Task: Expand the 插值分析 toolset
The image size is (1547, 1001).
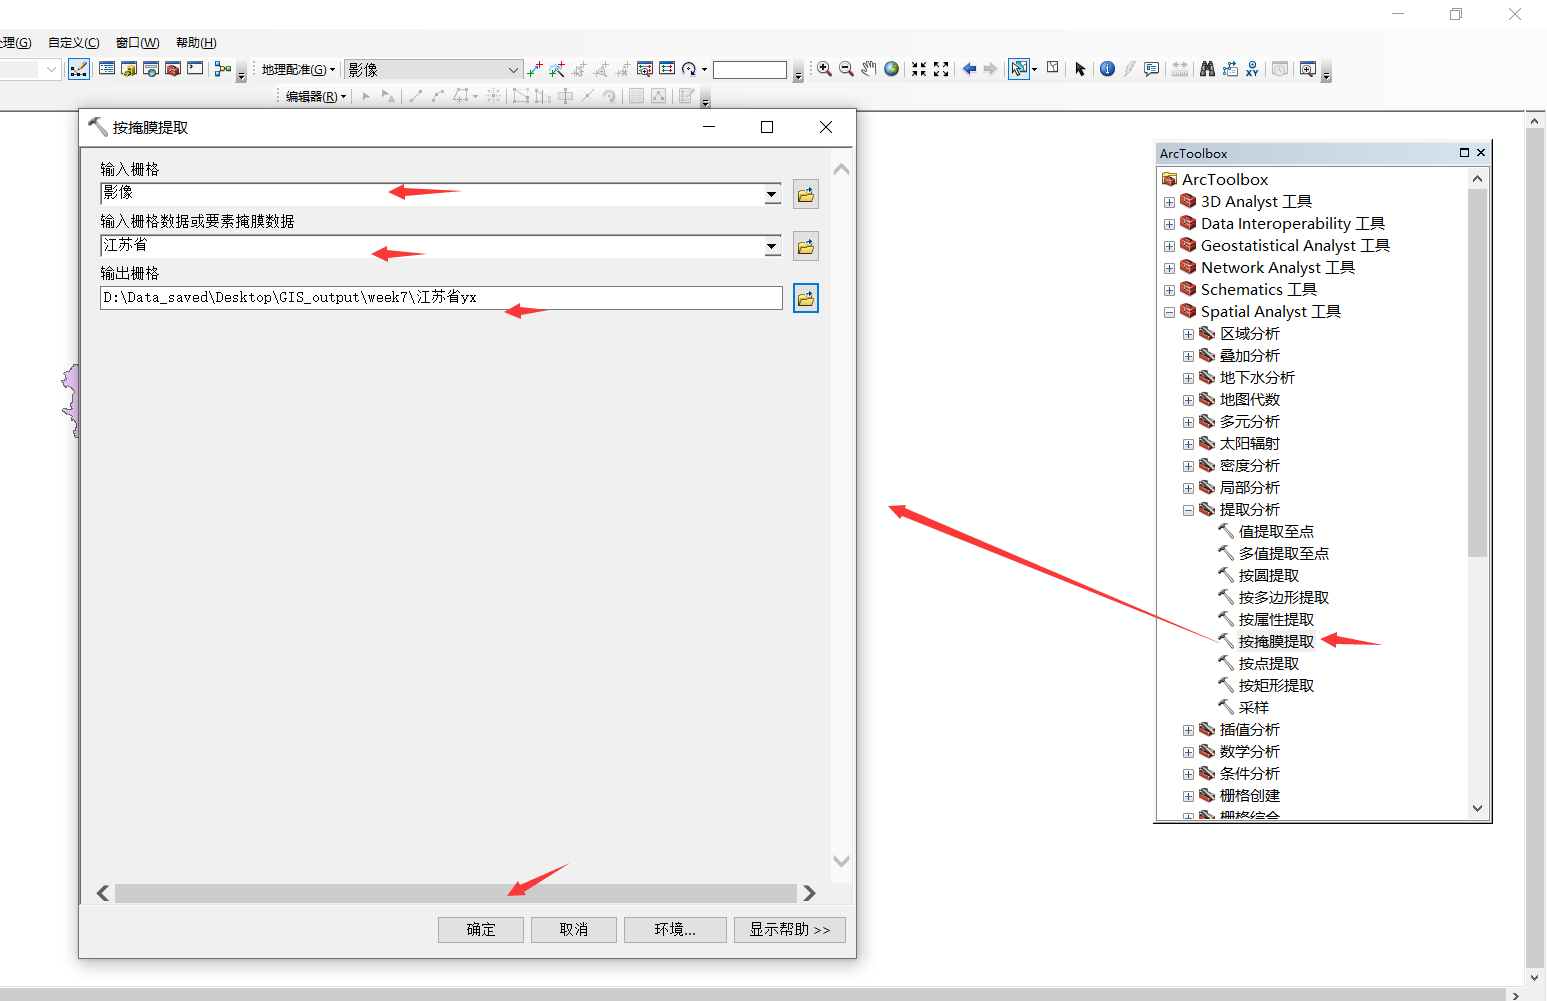Action: (1188, 730)
